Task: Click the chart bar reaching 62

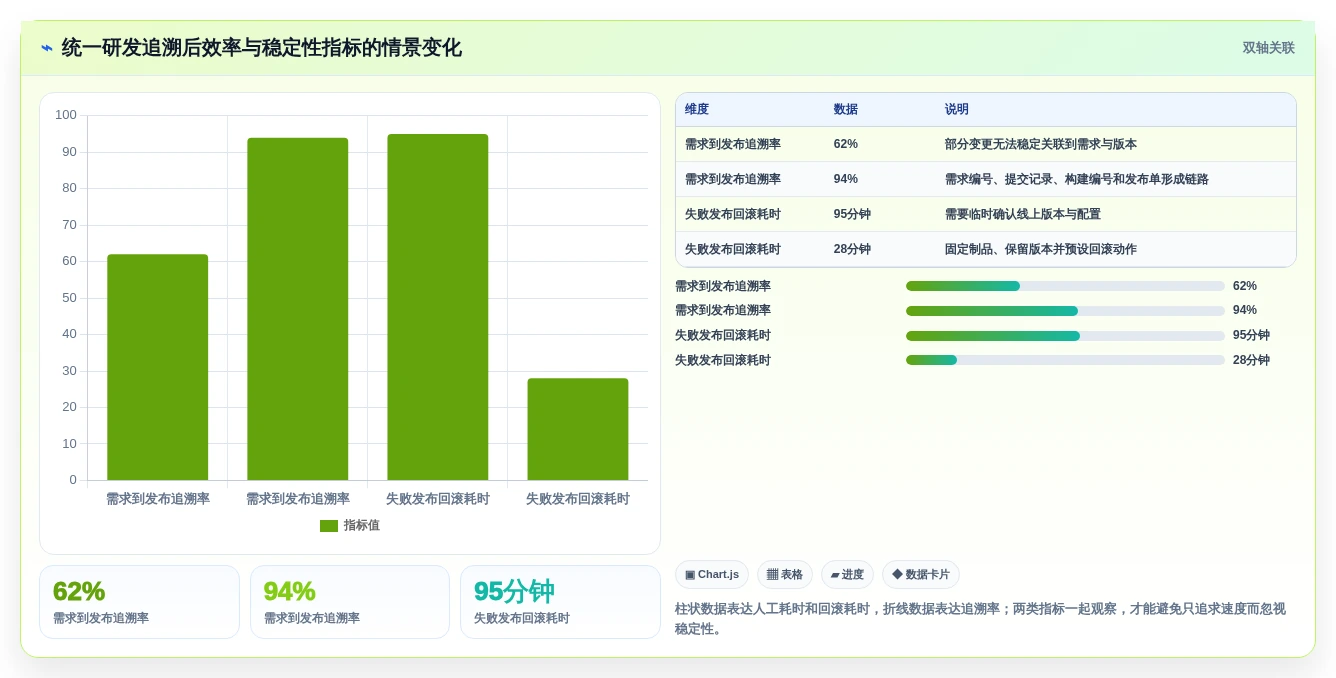Action: 158,367
